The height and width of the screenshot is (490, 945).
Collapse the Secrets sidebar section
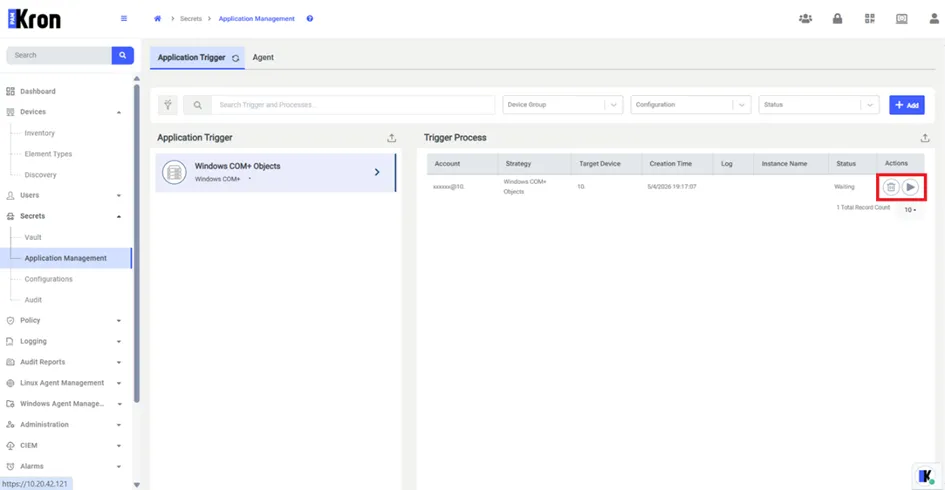click(119, 216)
